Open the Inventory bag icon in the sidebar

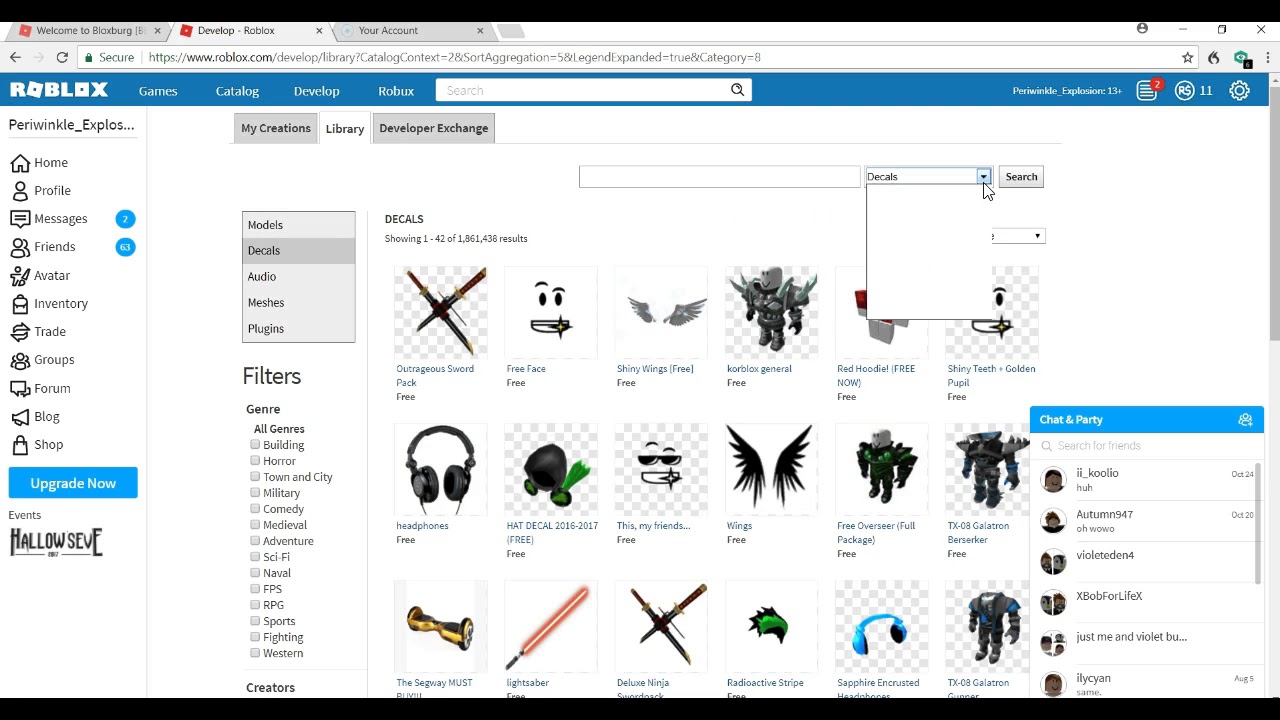click(20, 303)
